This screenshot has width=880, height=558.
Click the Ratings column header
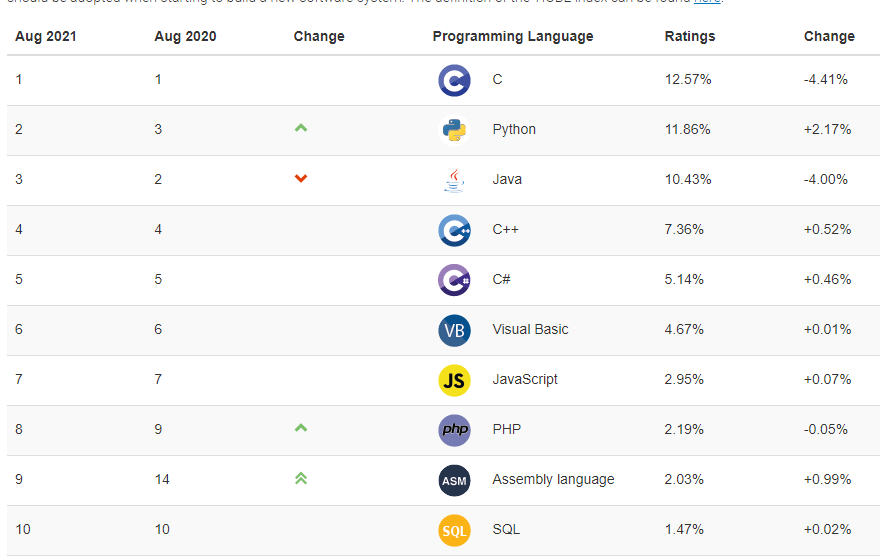[690, 36]
